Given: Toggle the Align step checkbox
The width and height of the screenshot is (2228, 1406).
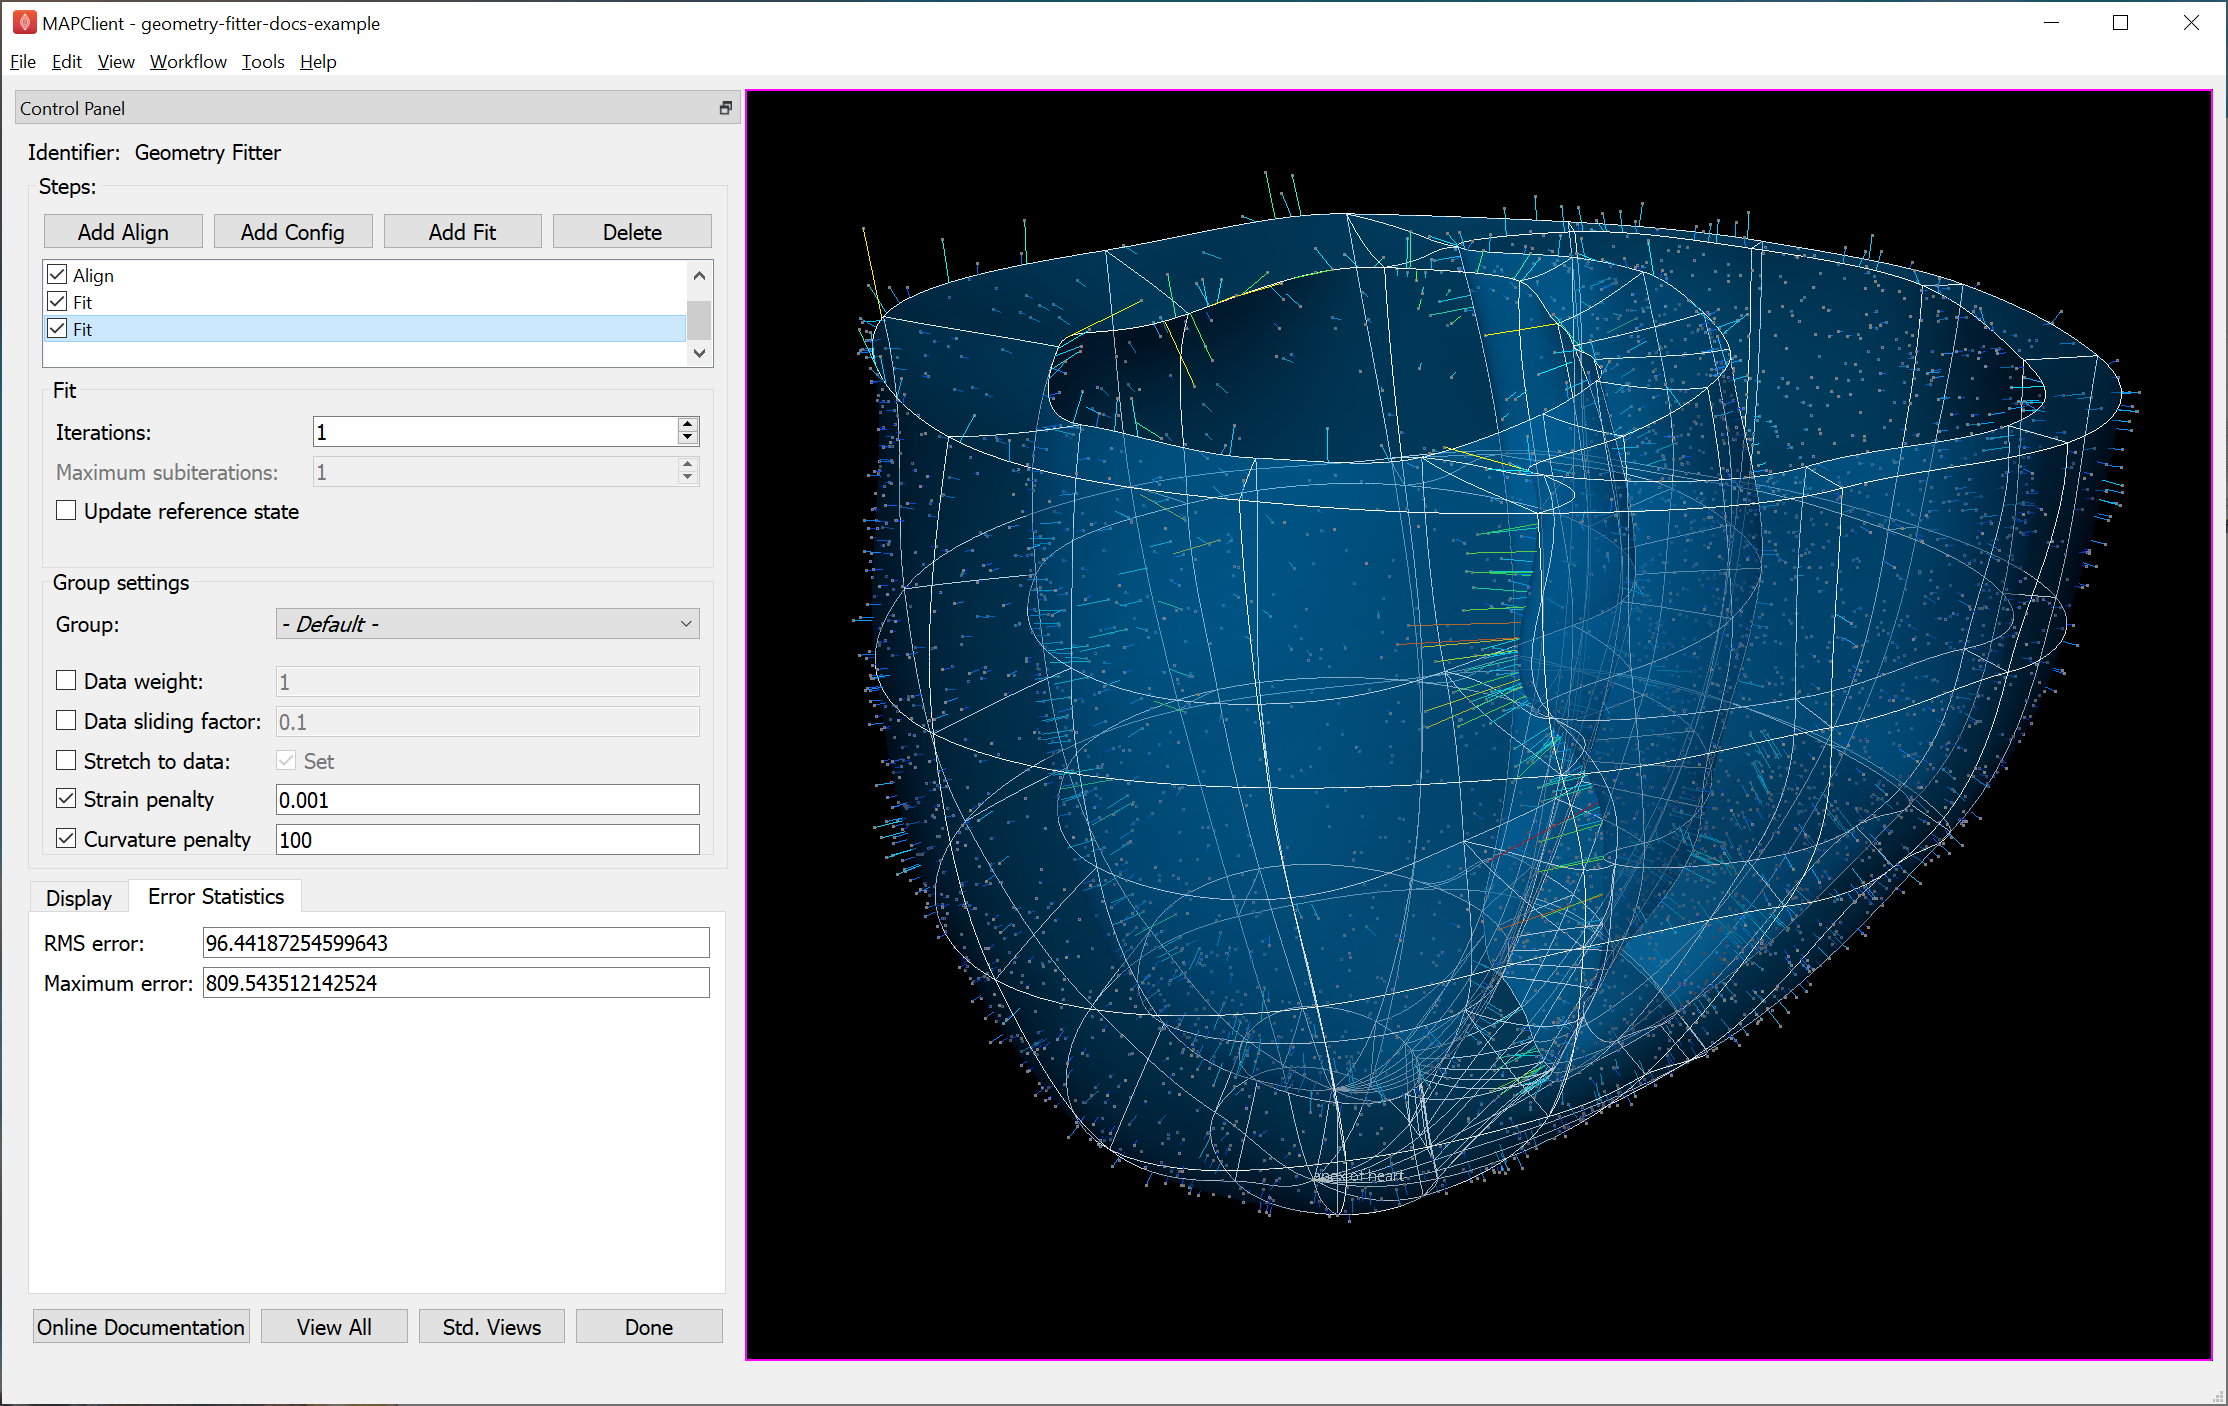Looking at the screenshot, I should point(57,275).
